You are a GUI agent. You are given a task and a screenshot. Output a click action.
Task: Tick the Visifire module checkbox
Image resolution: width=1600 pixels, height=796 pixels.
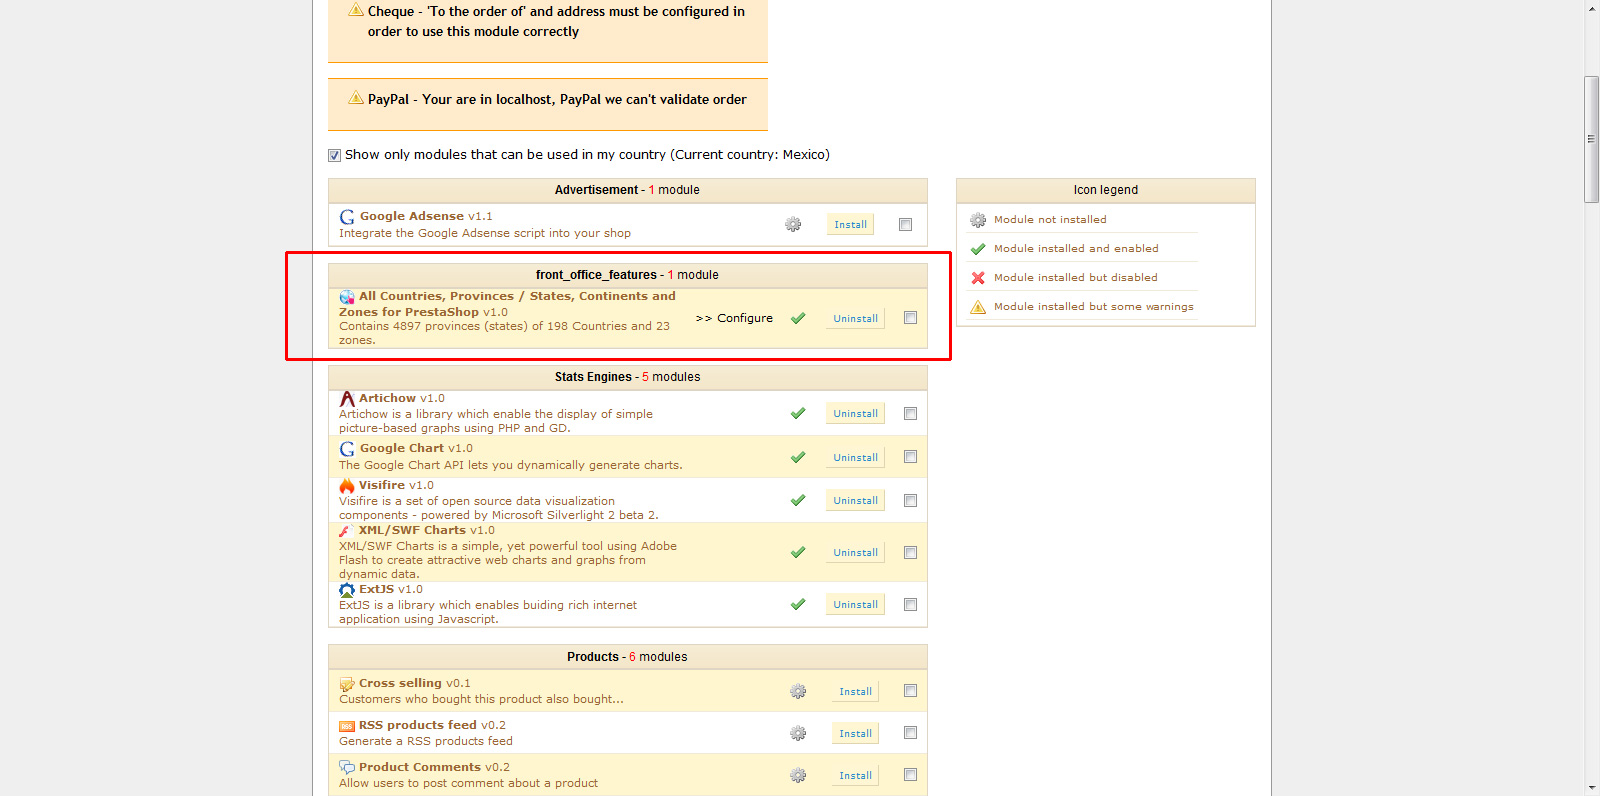[x=910, y=500]
